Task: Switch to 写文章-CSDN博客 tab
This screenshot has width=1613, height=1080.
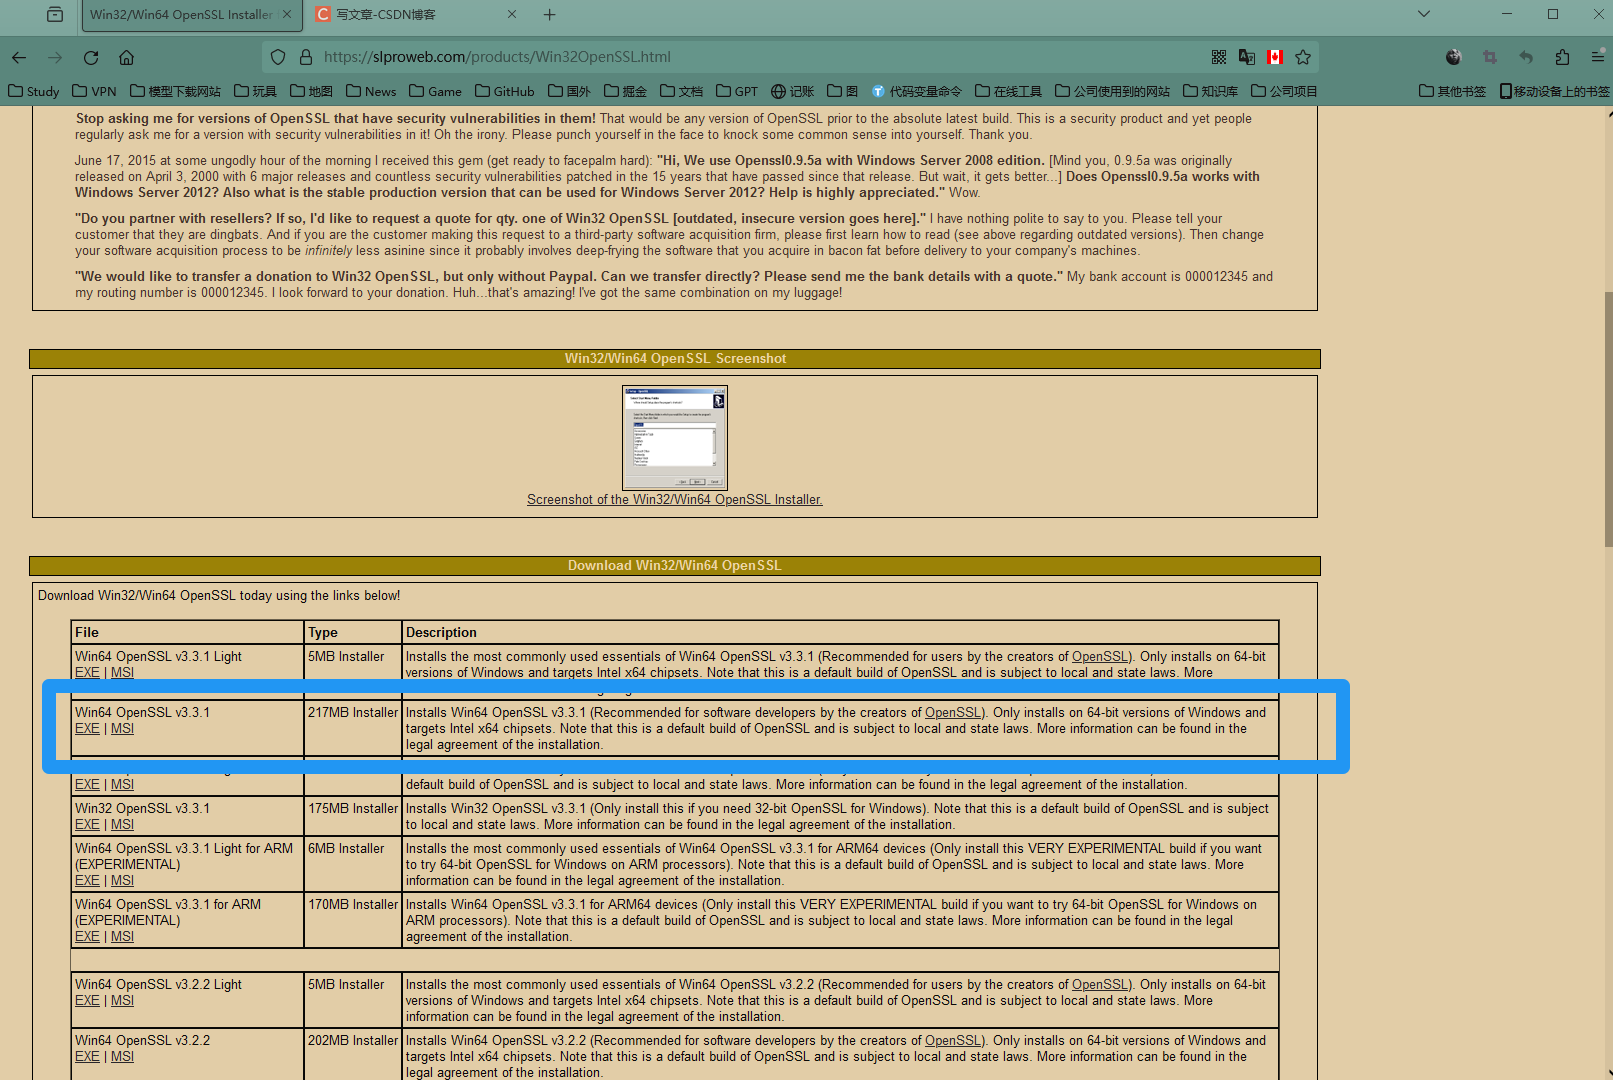Action: click(386, 14)
